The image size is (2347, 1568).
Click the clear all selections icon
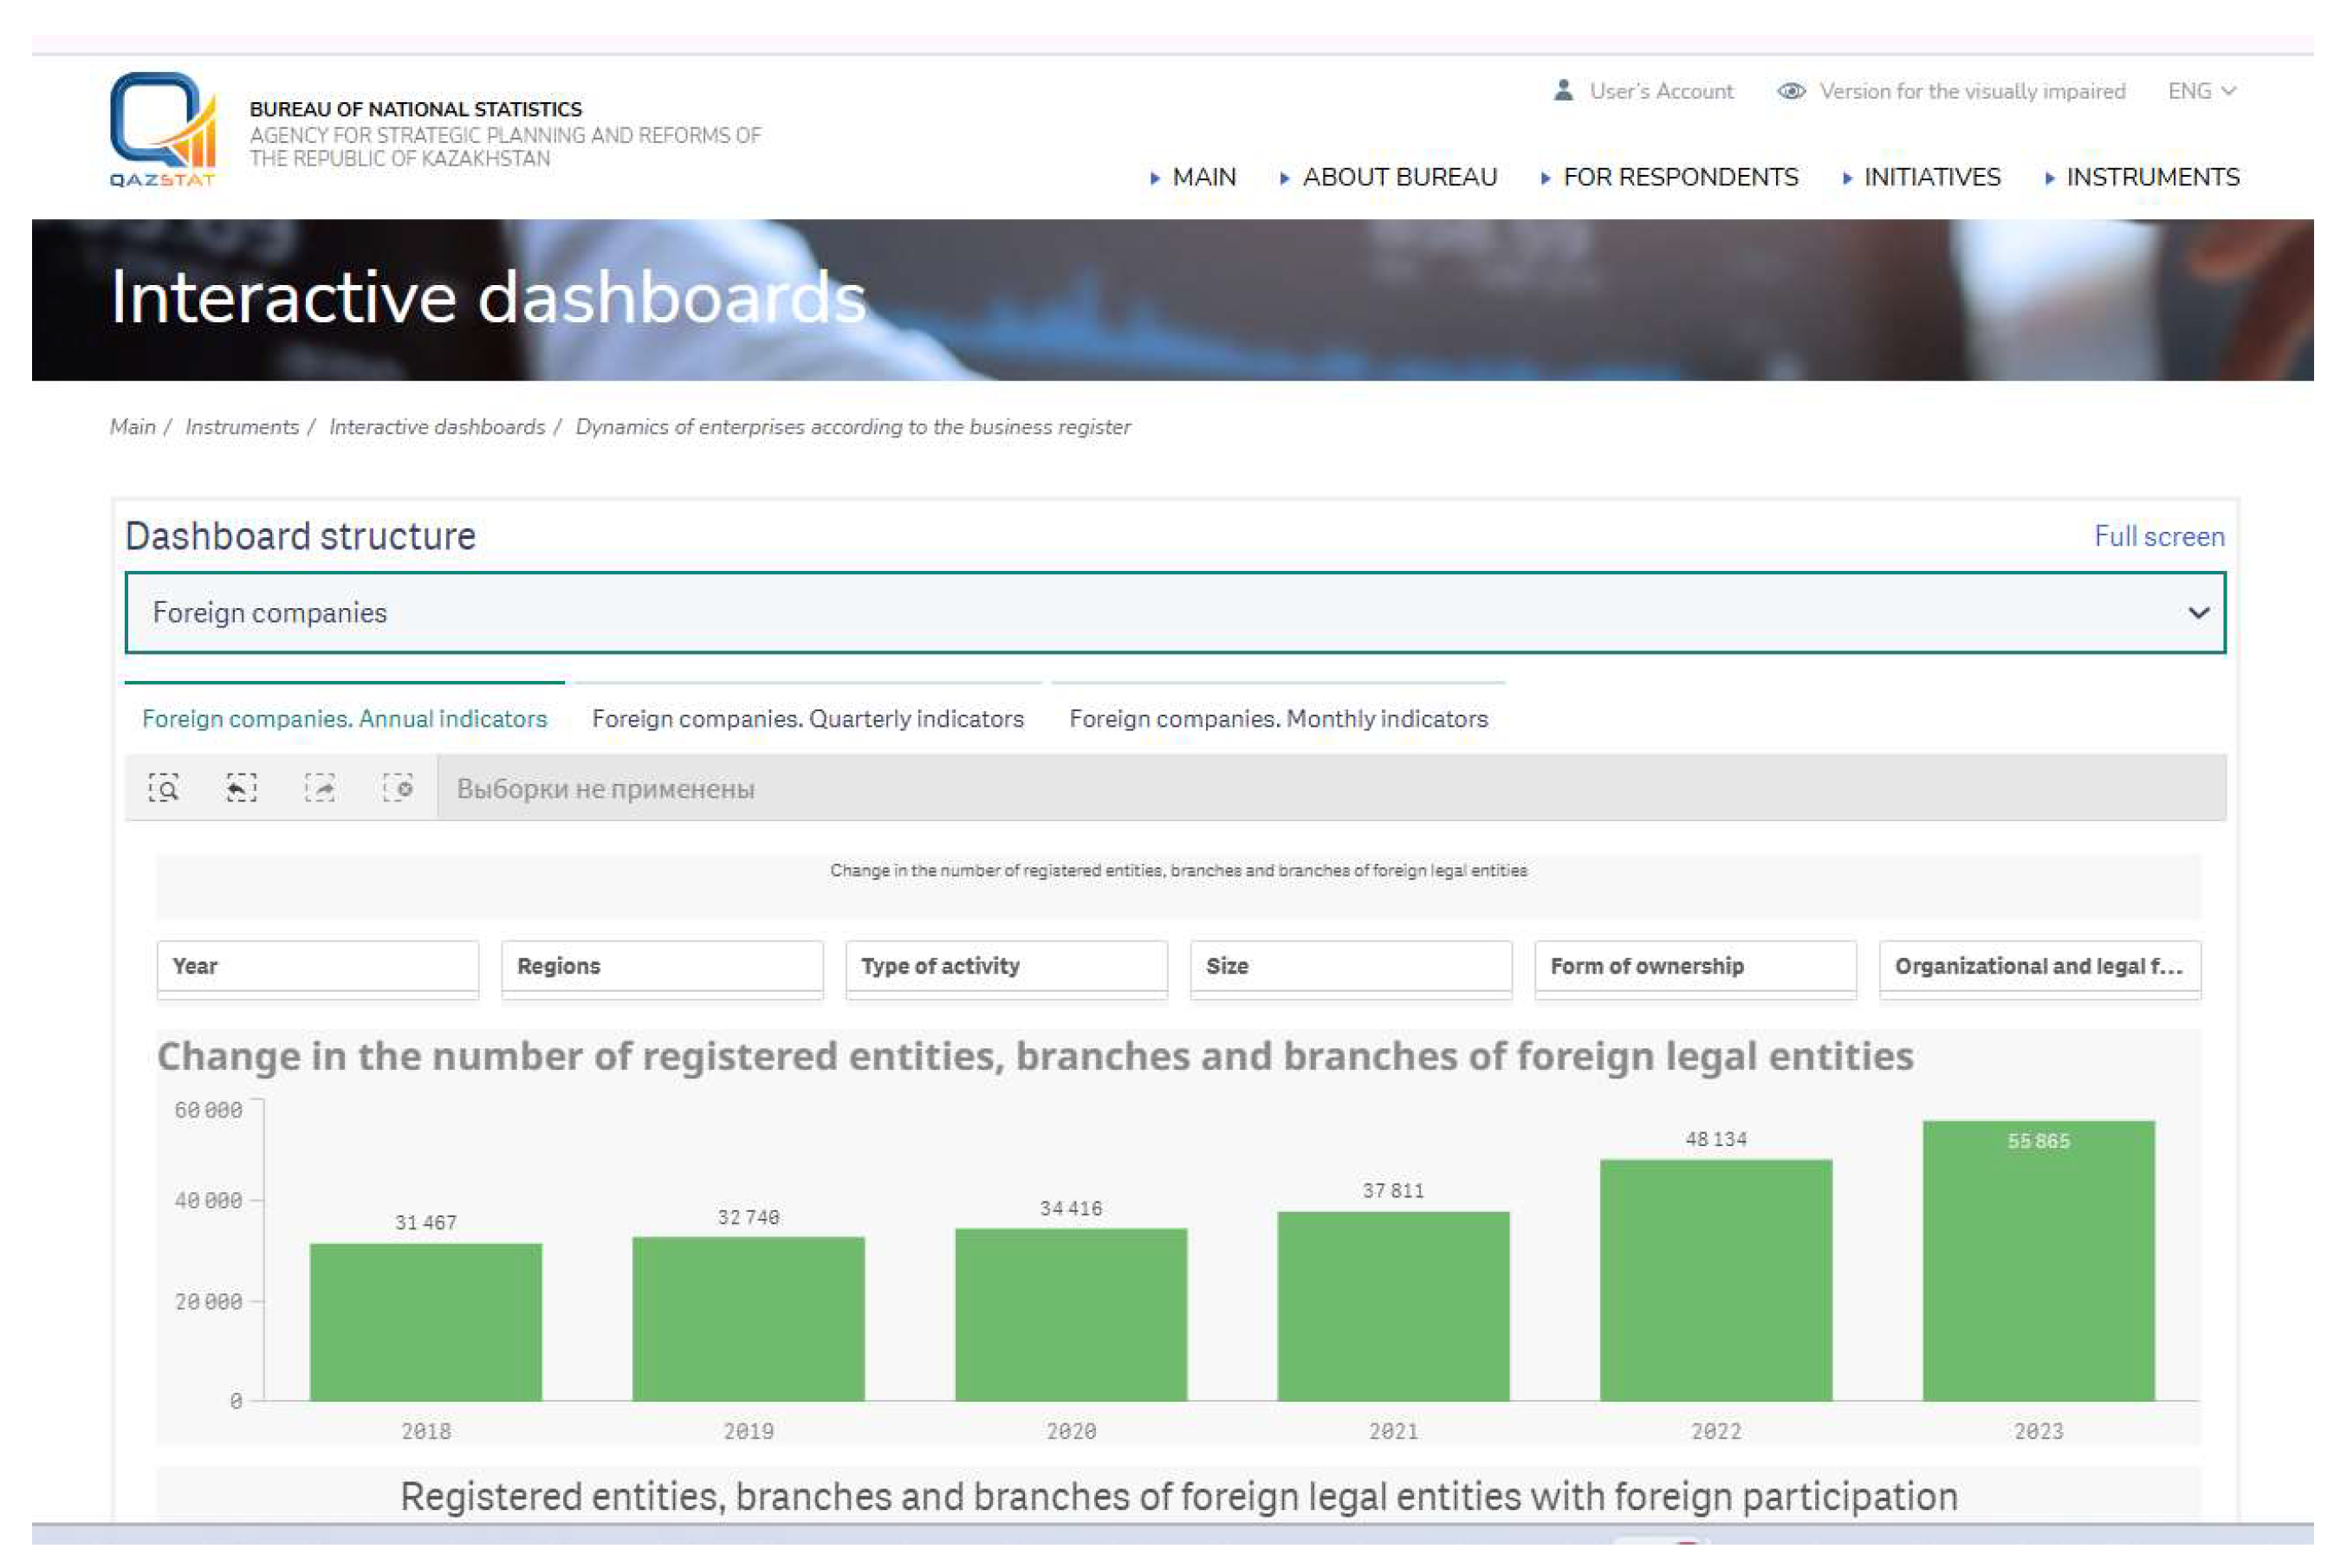[x=397, y=788]
